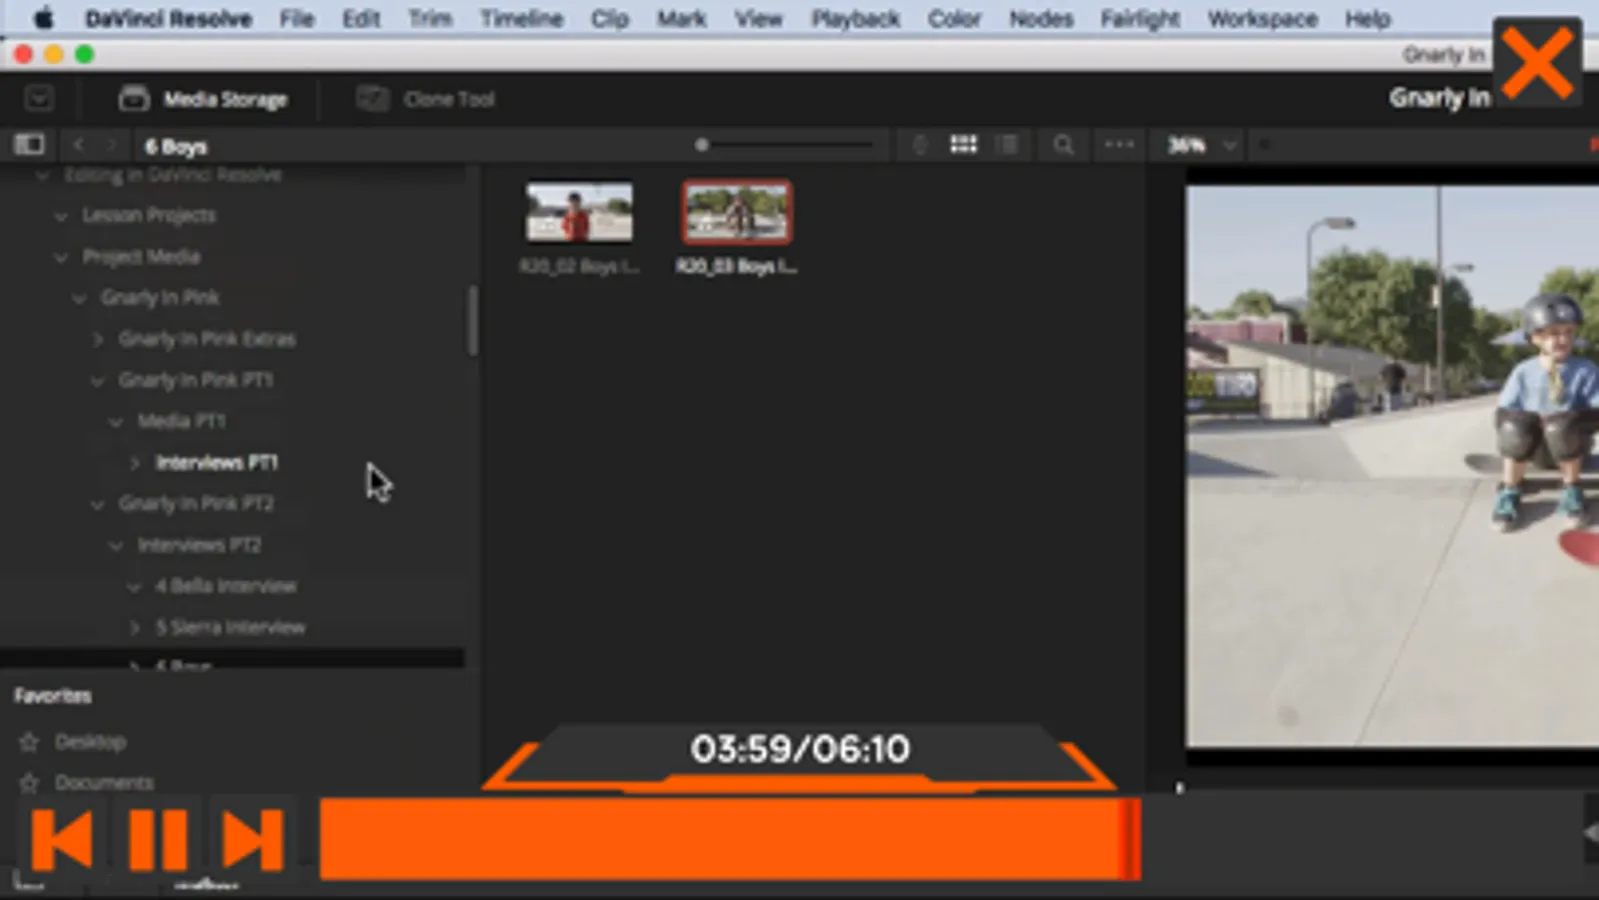Viewport: 1599px width, 900px height.
Task: Open the File menu
Action: coord(296,18)
